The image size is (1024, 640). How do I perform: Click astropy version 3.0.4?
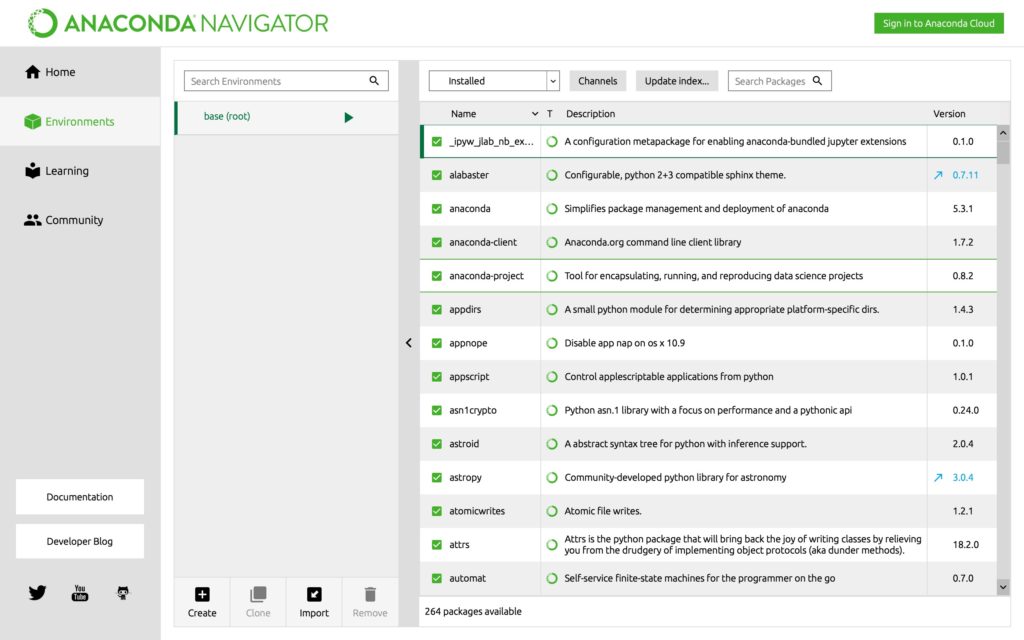coord(963,477)
